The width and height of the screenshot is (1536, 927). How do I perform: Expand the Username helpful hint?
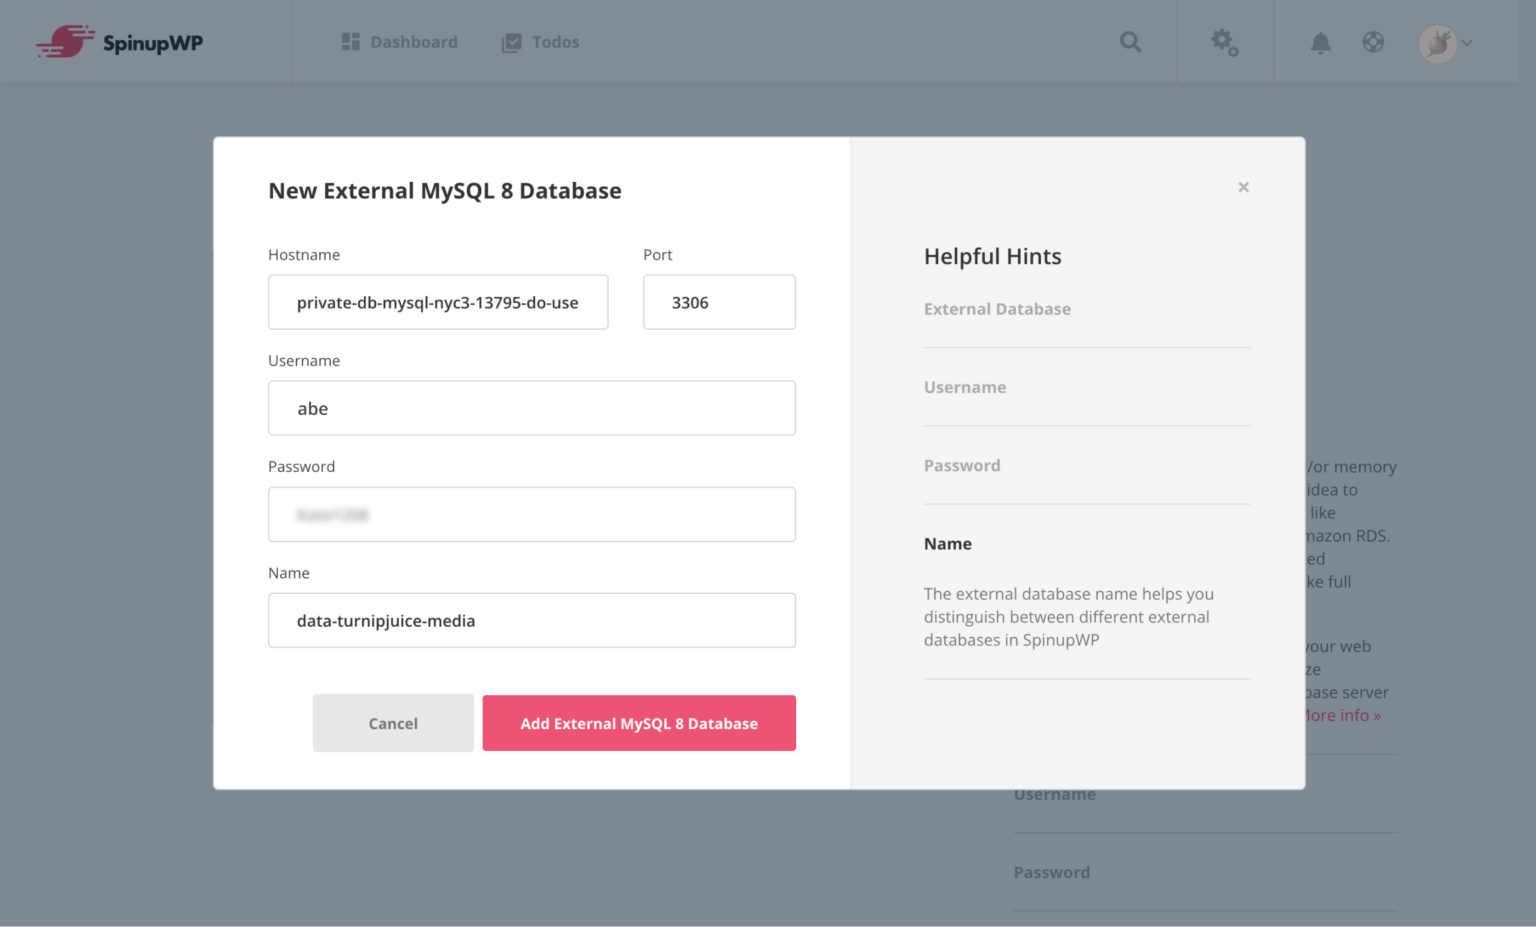pos(964,387)
